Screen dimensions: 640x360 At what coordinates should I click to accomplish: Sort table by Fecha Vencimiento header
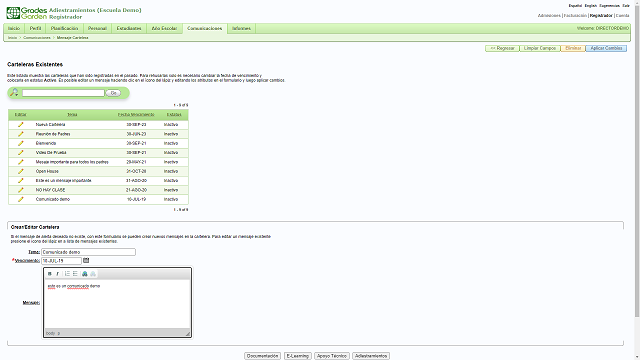coord(136,115)
